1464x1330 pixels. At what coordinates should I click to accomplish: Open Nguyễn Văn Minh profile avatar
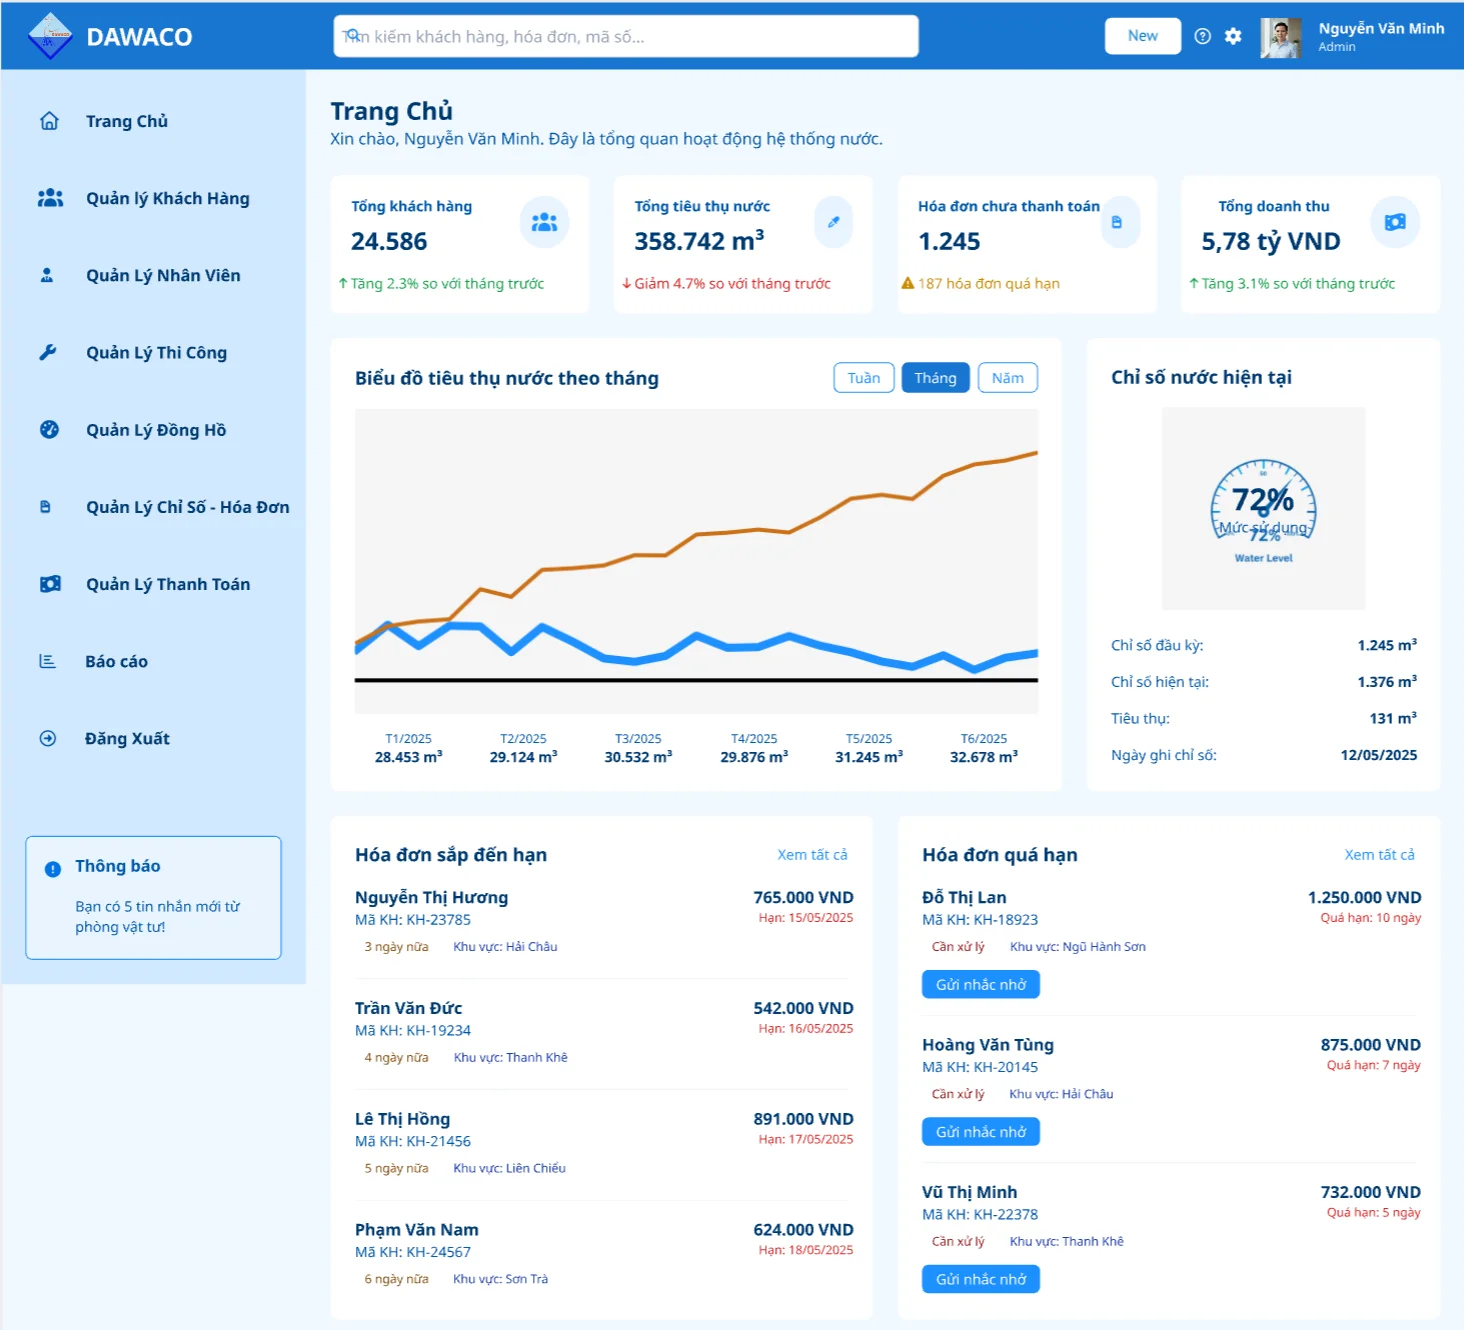tap(1280, 37)
